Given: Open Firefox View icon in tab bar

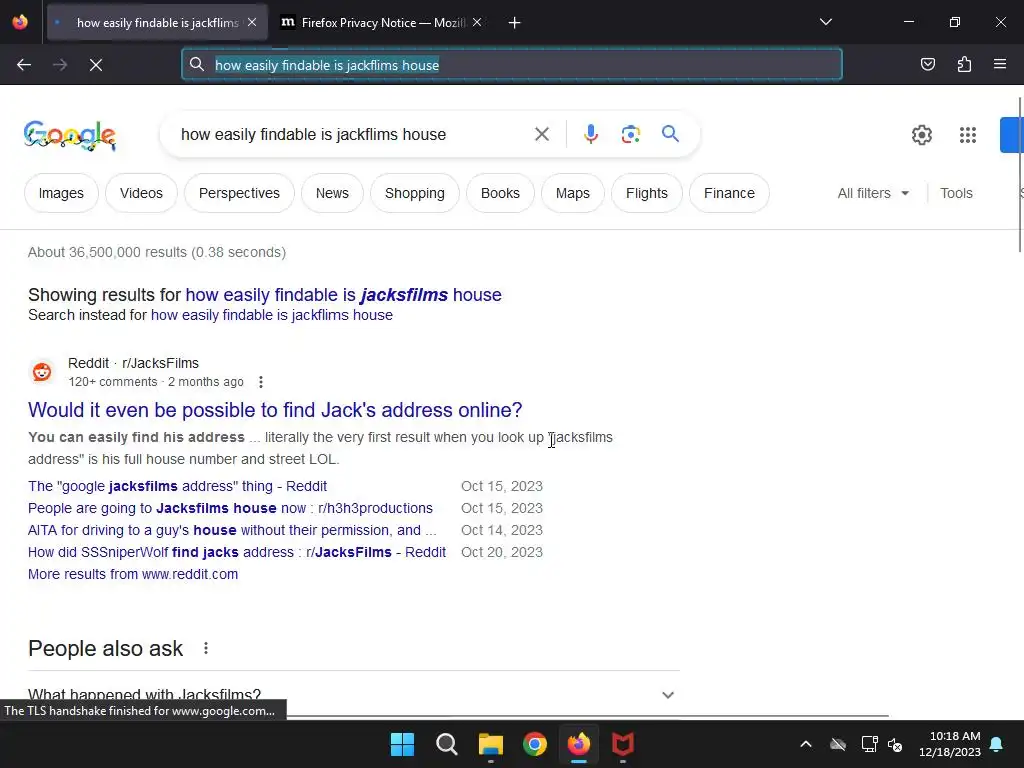Looking at the screenshot, I should click(x=20, y=22).
